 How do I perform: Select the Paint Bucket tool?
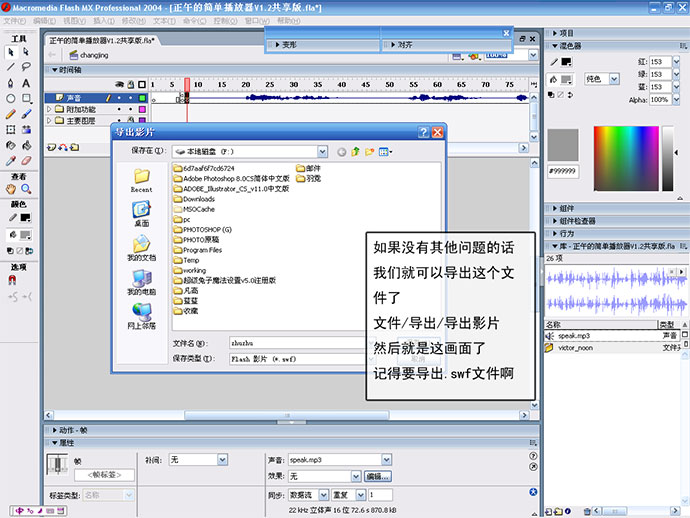26,145
